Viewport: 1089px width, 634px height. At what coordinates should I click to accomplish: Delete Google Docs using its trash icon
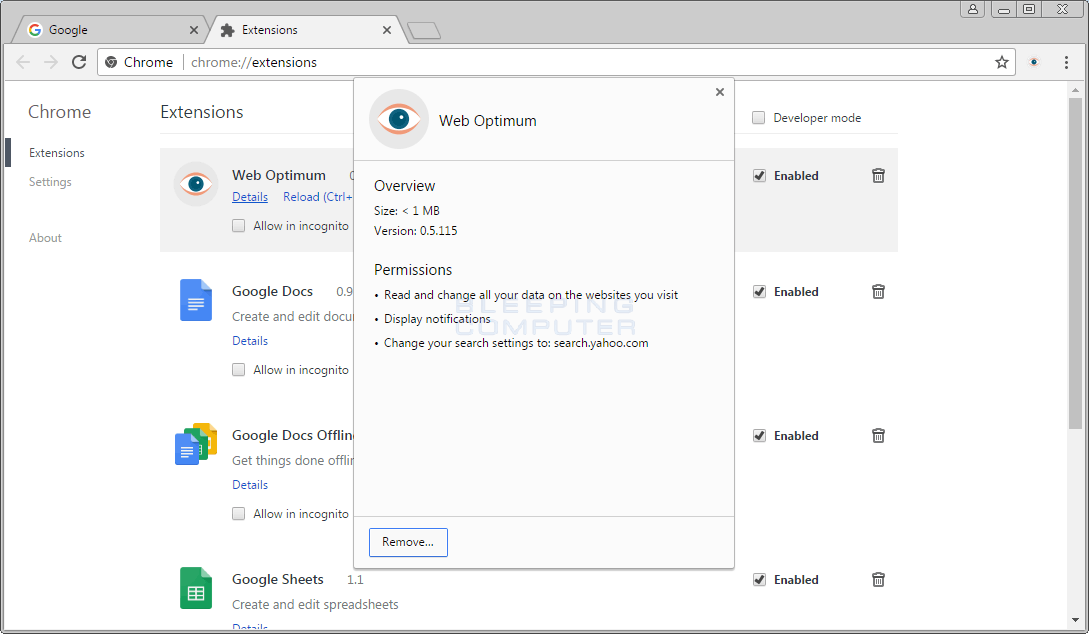point(878,292)
